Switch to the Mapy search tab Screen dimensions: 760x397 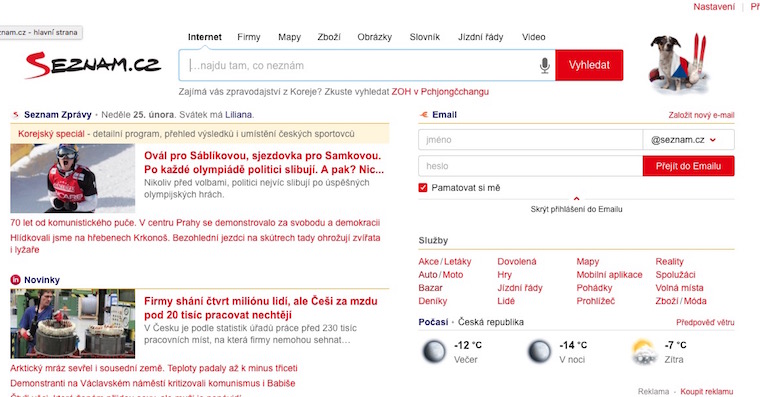[289, 37]
